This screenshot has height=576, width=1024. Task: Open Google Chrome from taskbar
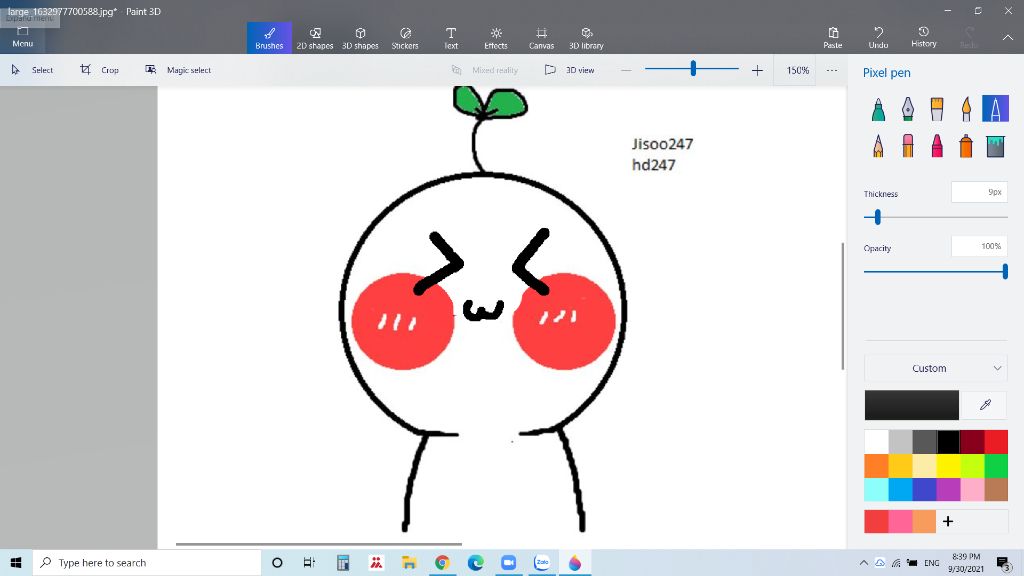(x=442, y=562)
